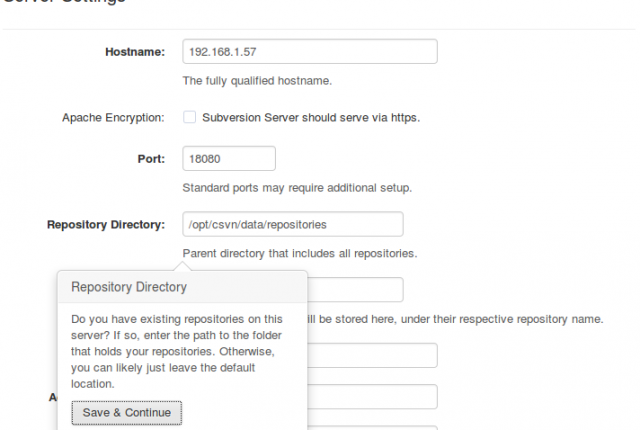Click the bold Hostname label
This screenshot has height=430, width=640.
coord(135,52)
